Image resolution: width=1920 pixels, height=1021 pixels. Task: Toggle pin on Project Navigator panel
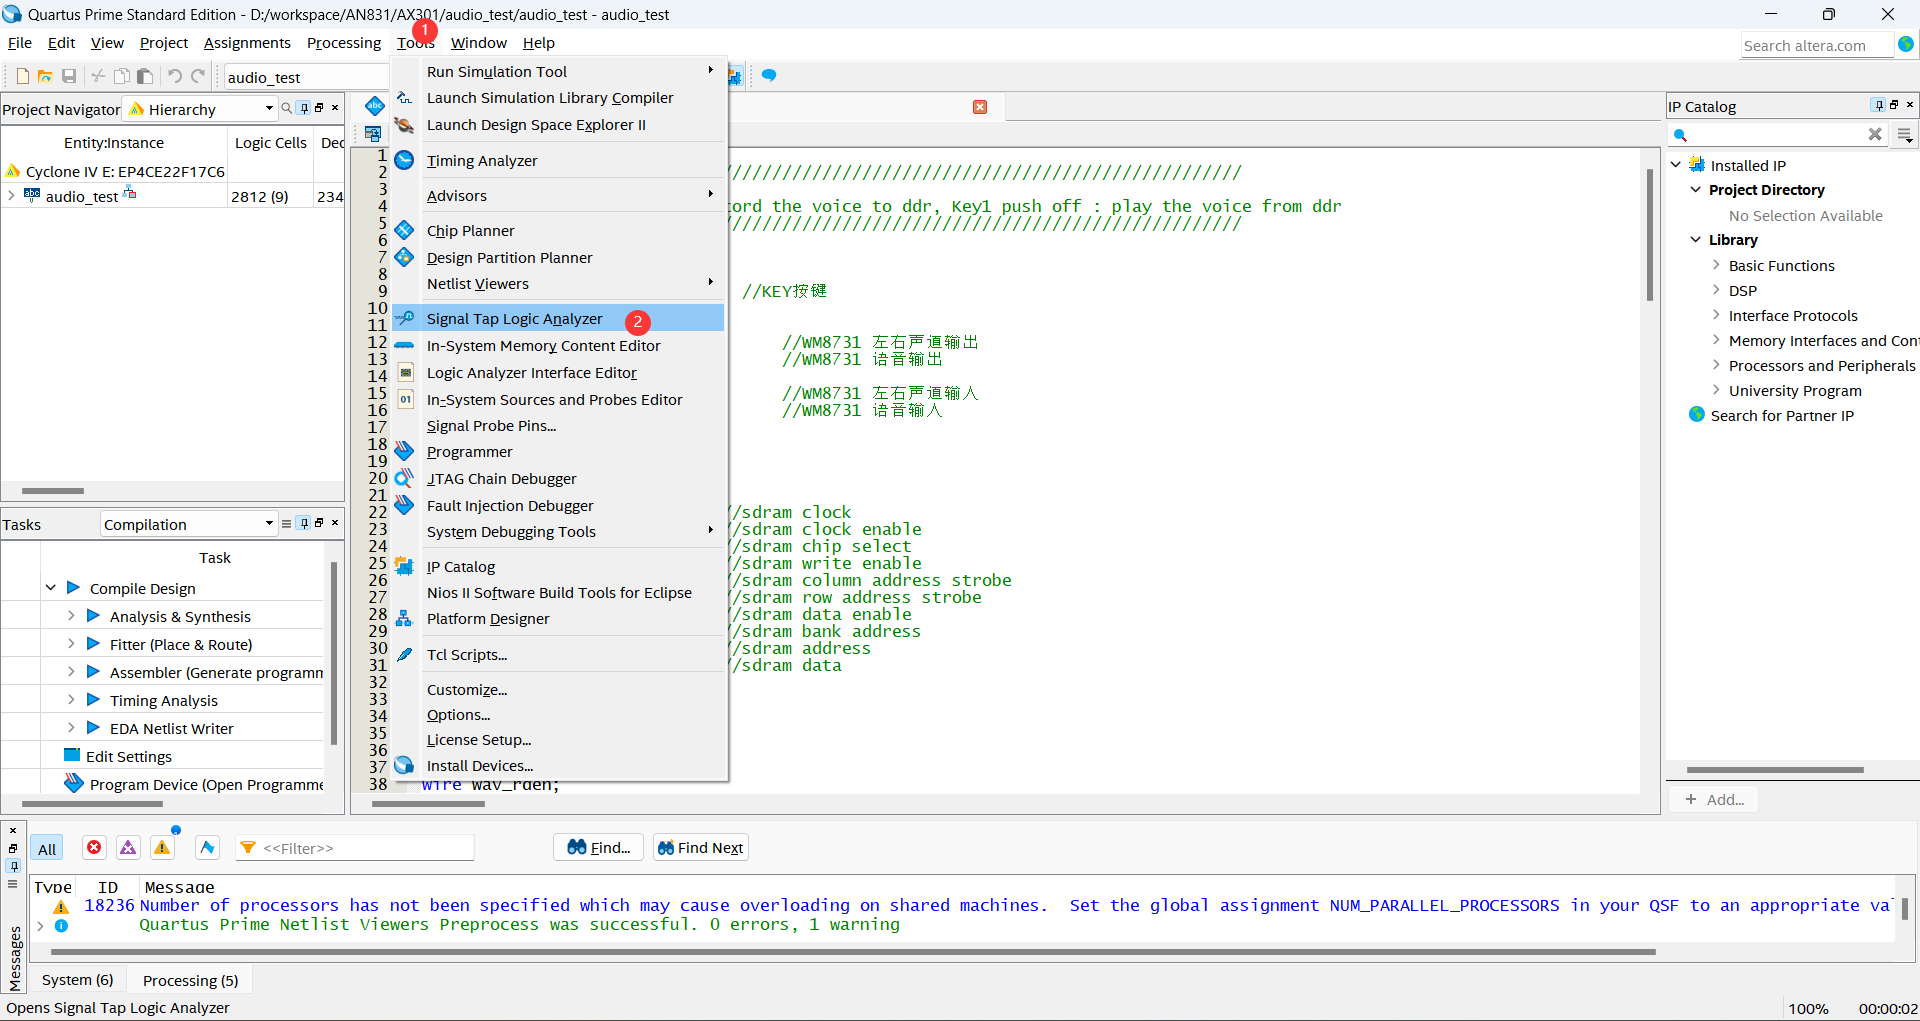(x=305, y=107)
